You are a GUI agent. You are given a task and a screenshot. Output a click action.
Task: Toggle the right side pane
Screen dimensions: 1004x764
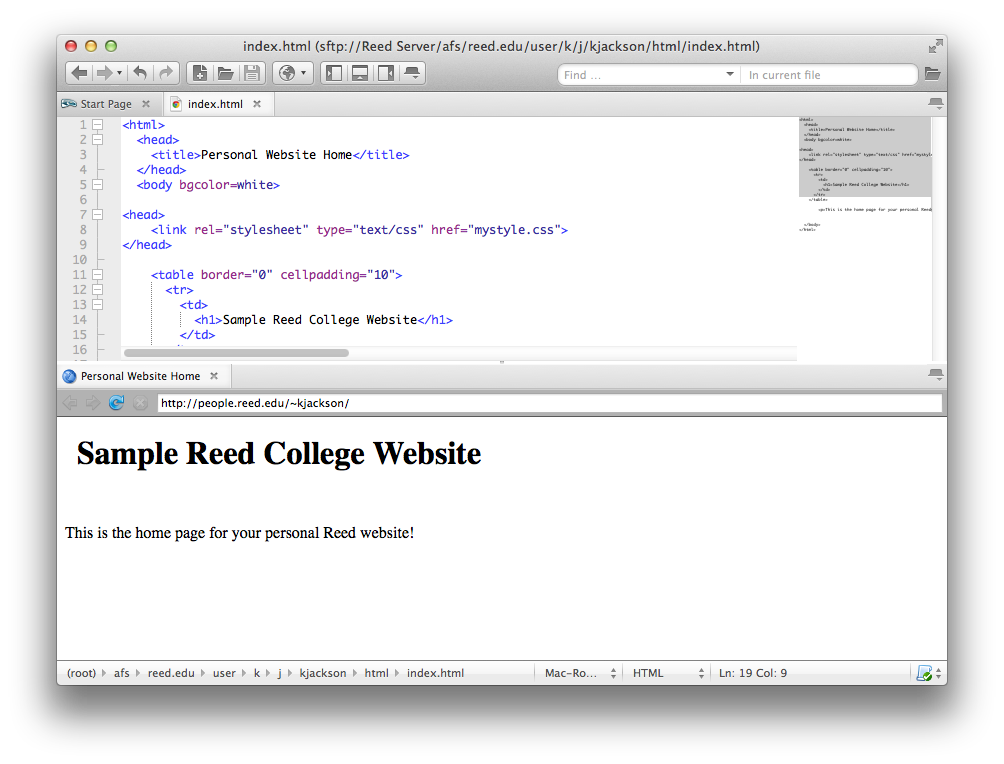[x=386, y=73]
